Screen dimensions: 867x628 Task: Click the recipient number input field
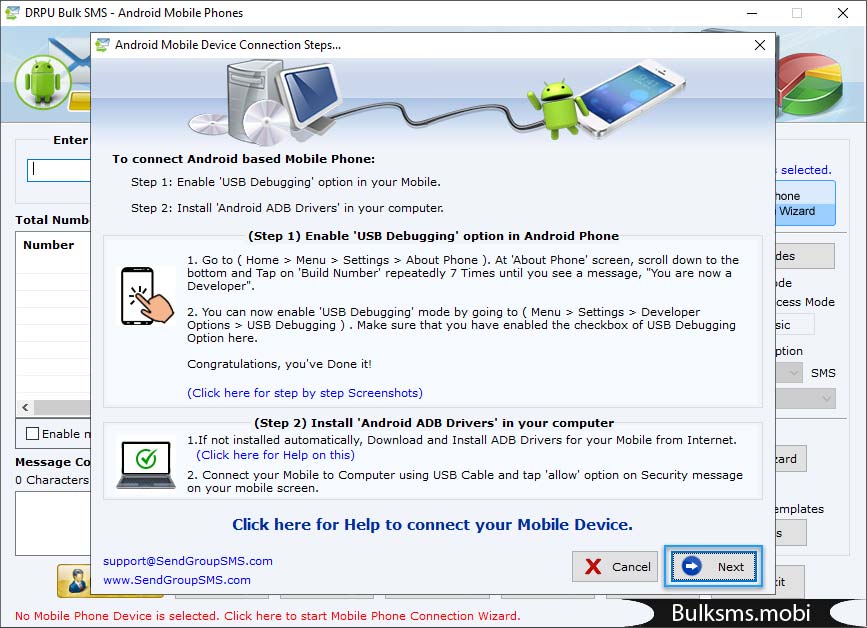pyautogui.click(x=59, y=170)
